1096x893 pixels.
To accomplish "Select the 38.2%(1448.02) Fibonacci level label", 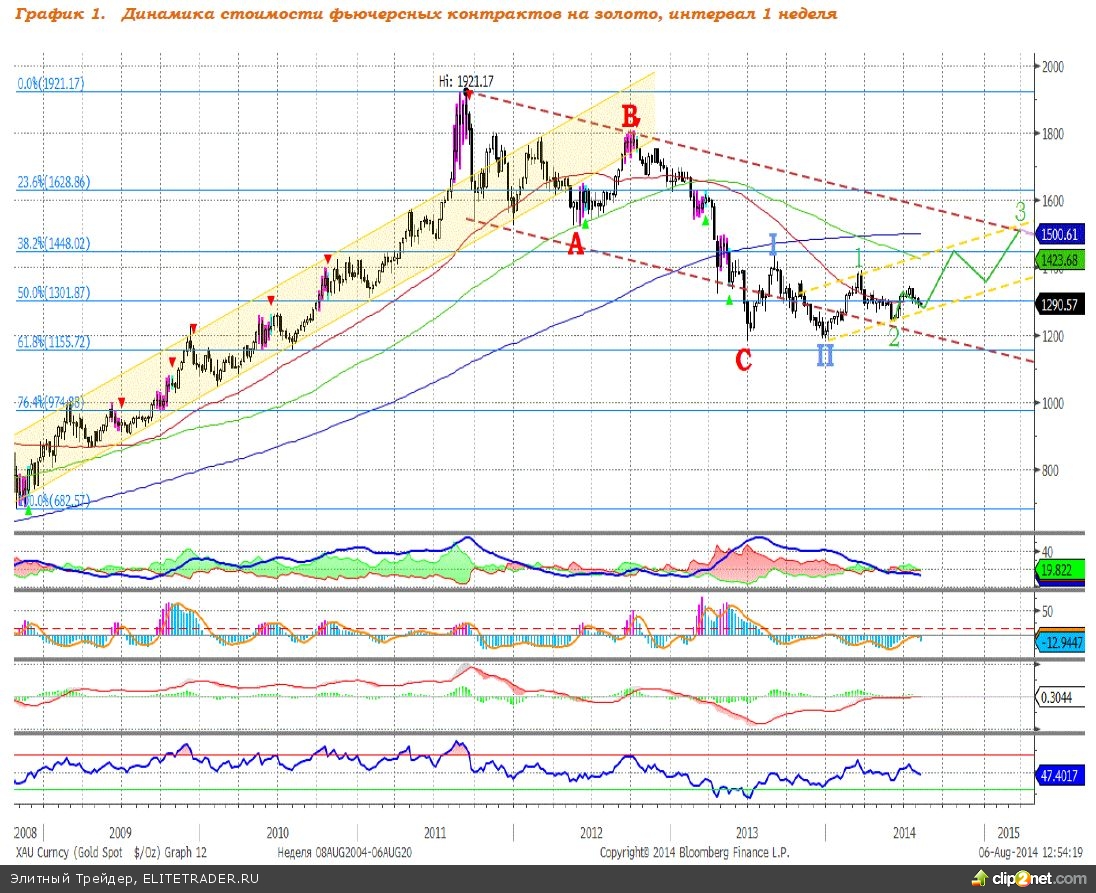I will 54,242.
